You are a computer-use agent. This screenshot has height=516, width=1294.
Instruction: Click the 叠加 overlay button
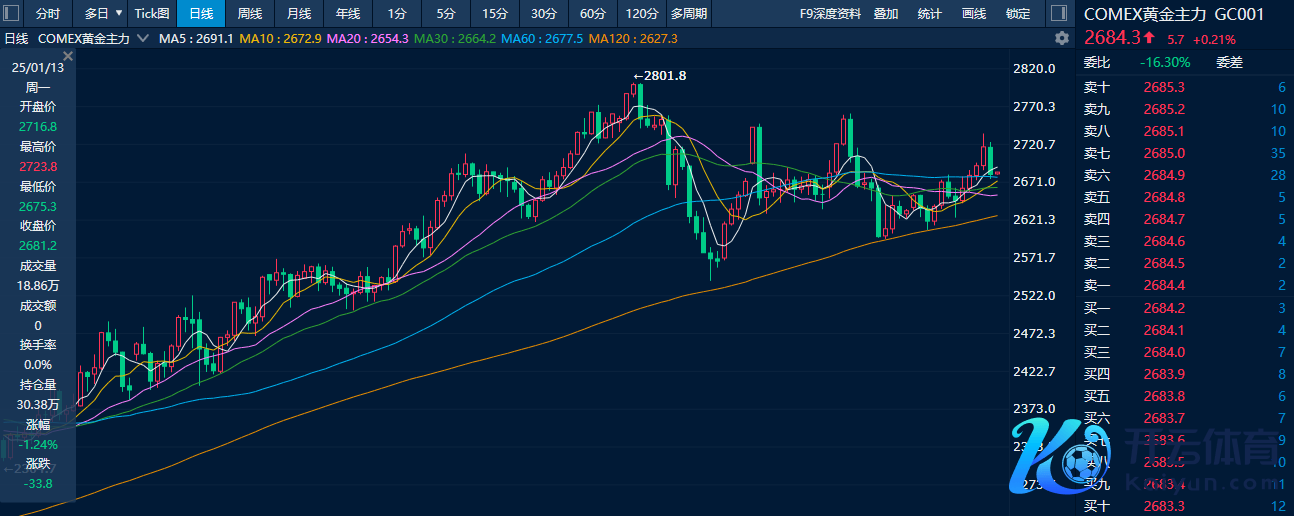click(x=886, y=14)
